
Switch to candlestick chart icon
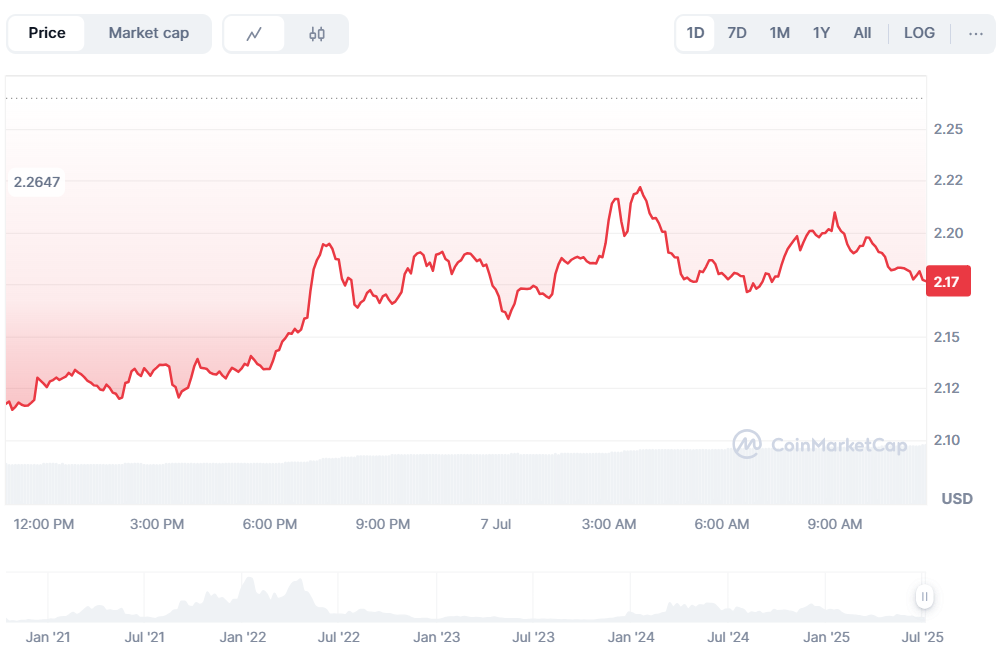click(x=317, y=33)
